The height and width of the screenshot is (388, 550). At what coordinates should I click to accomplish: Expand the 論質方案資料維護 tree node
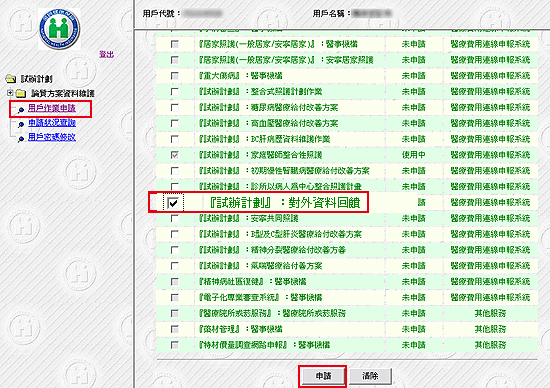coord(10,93)
